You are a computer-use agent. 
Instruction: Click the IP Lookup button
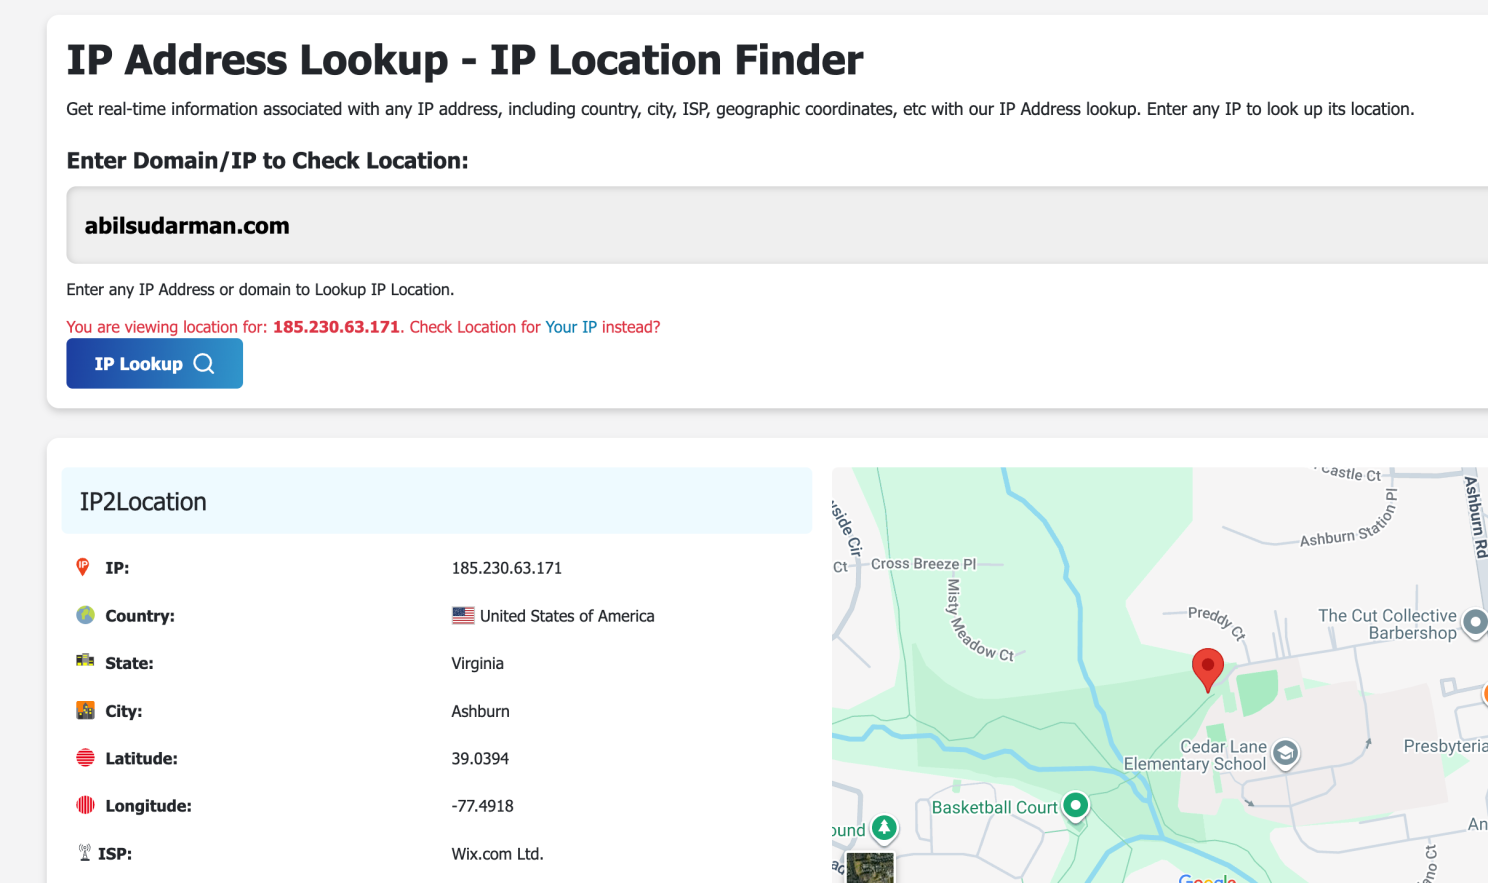(x=155, y=363)
